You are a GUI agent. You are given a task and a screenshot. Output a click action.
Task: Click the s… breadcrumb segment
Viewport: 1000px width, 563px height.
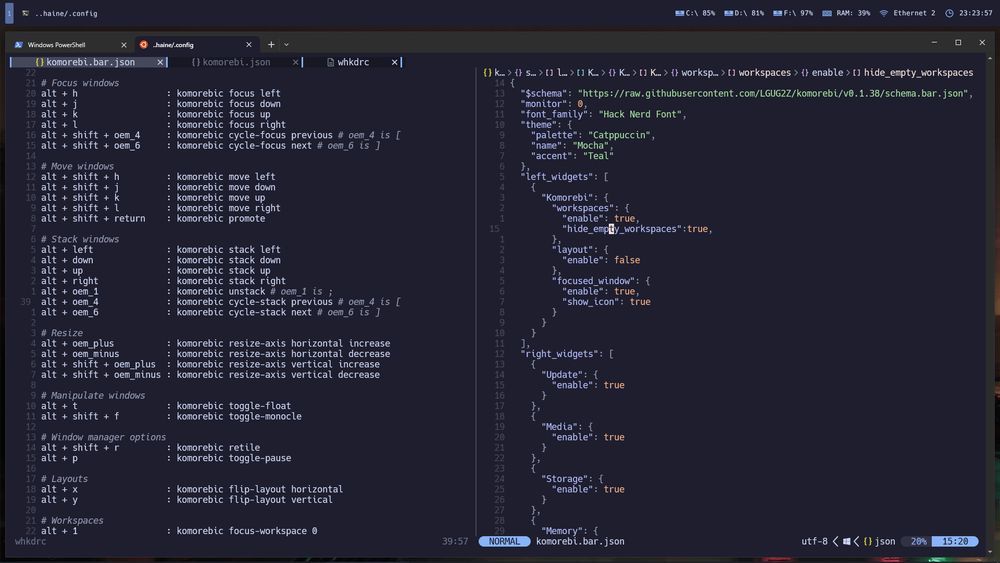click(x=531, y=73)
